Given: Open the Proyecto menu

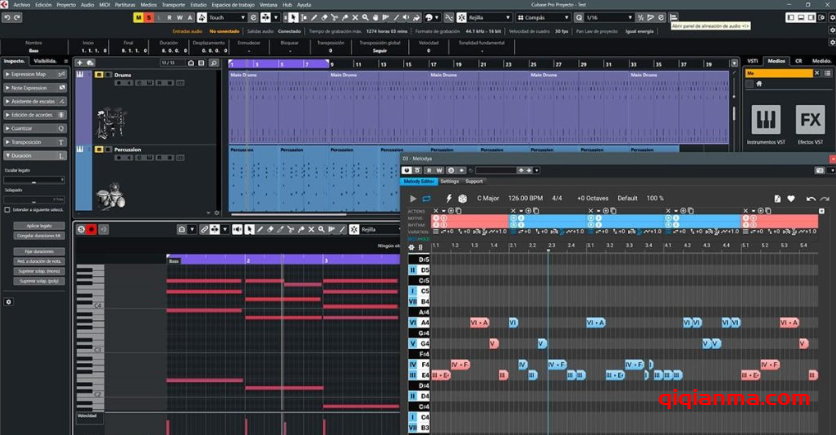Looking at the screenshot, I should click(66, 5).
